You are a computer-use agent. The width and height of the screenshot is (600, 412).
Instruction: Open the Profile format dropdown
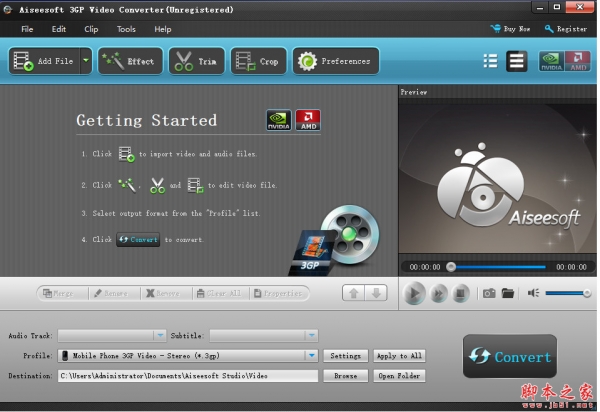[x=311, y=355]
